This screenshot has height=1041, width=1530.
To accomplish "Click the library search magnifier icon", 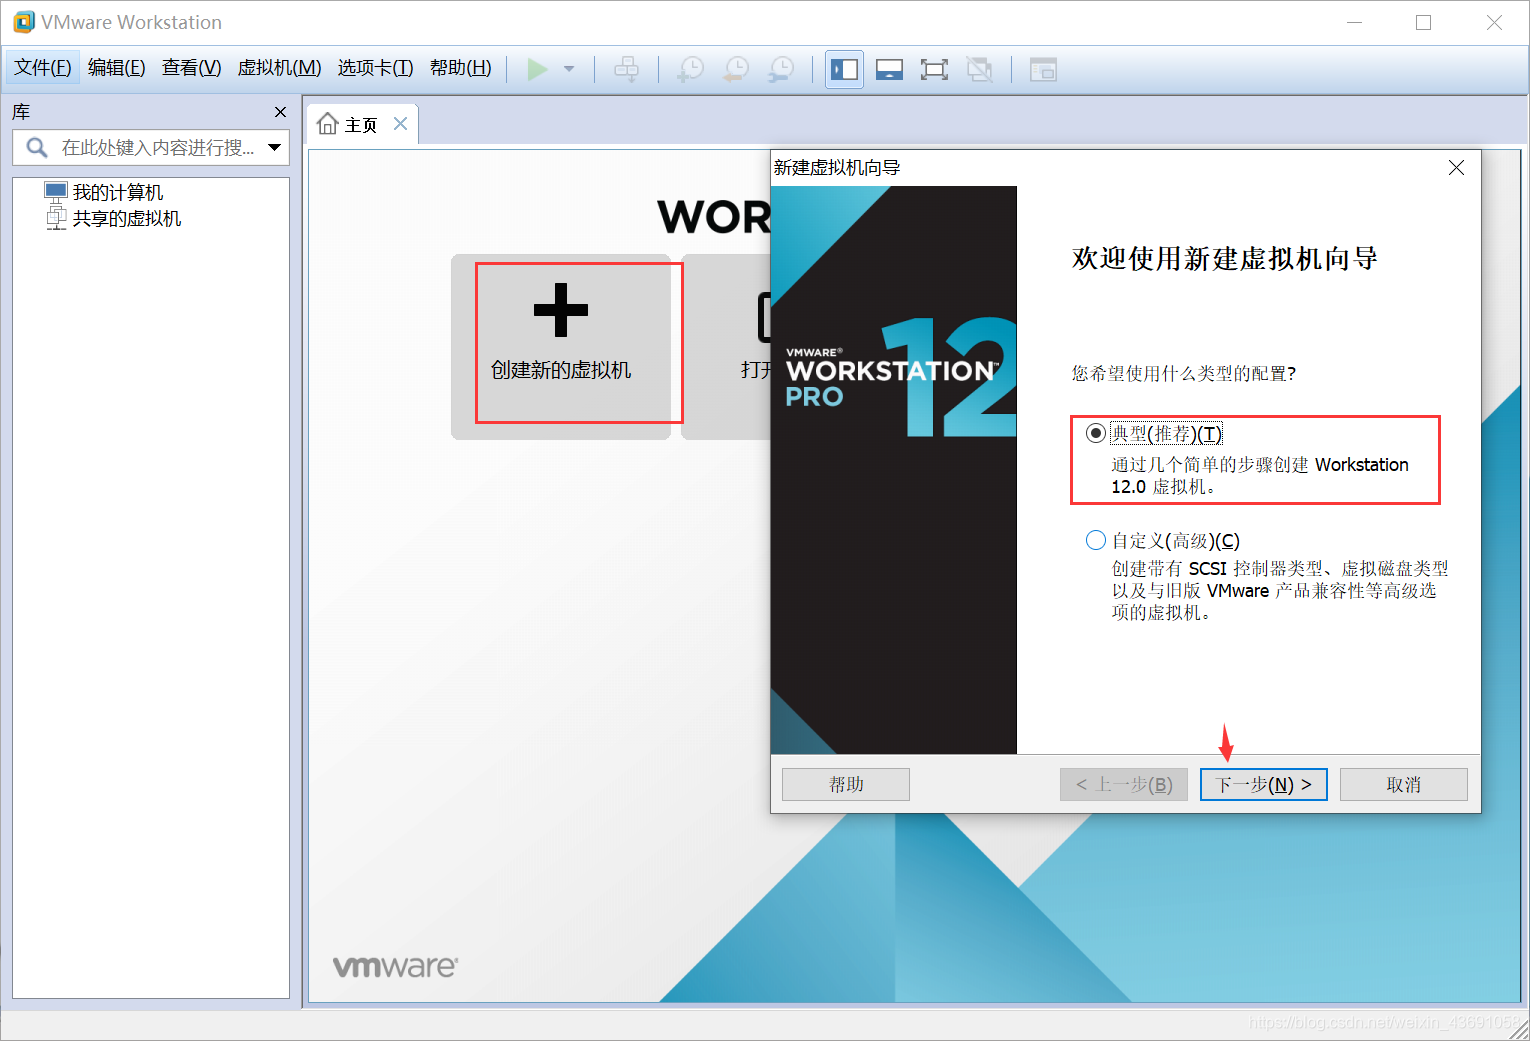I will tap(37, 148).
